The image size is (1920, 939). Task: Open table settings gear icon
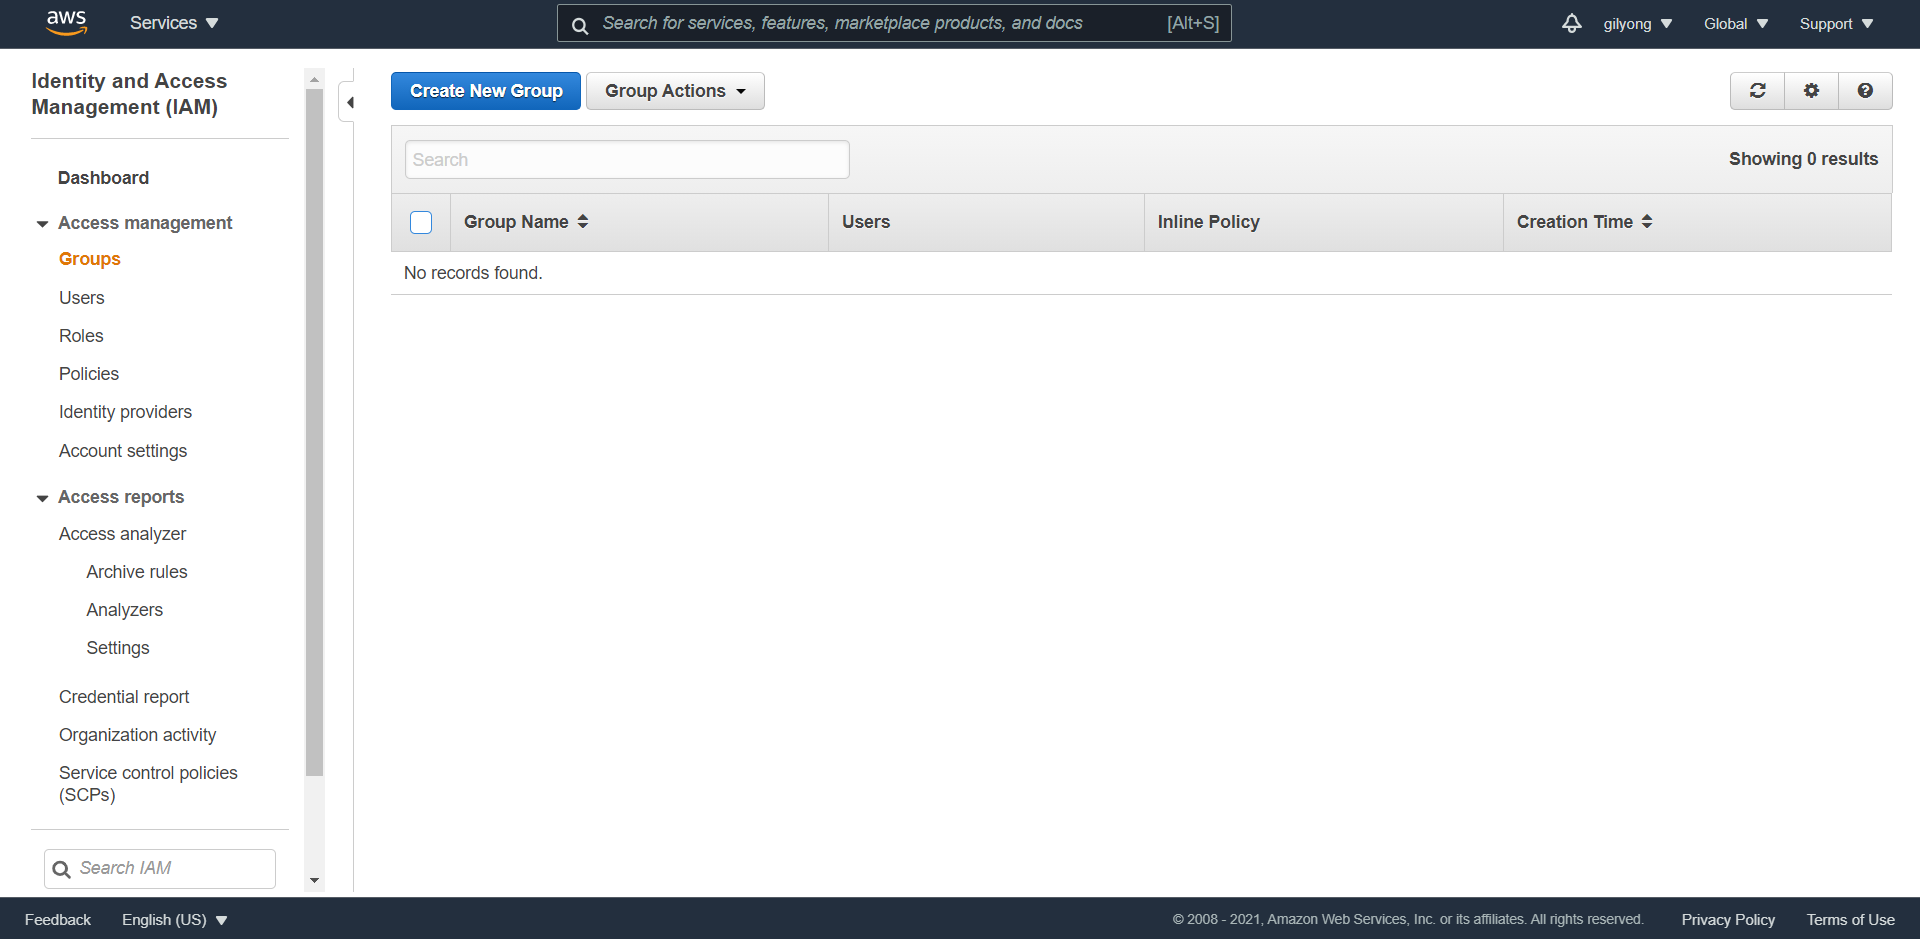click(1811, 91)
